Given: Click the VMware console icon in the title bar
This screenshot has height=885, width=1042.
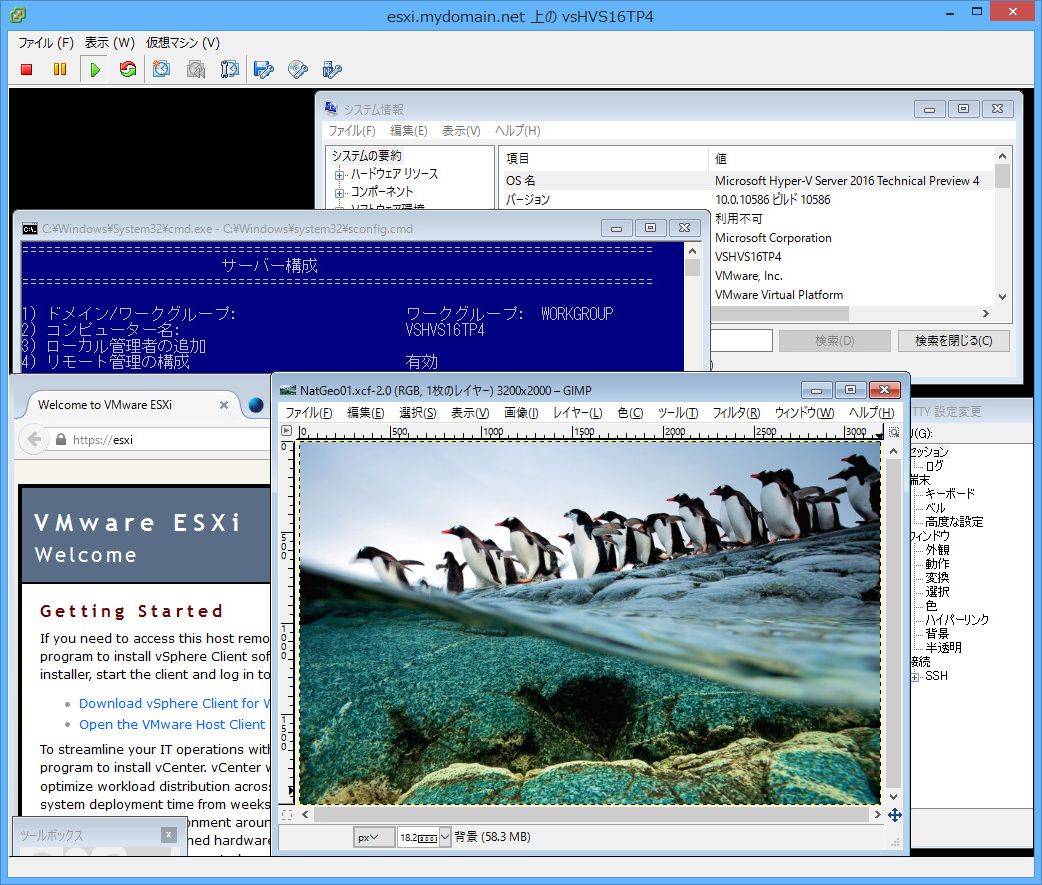Looking at the screenshot, I should (x=18, y=15).
